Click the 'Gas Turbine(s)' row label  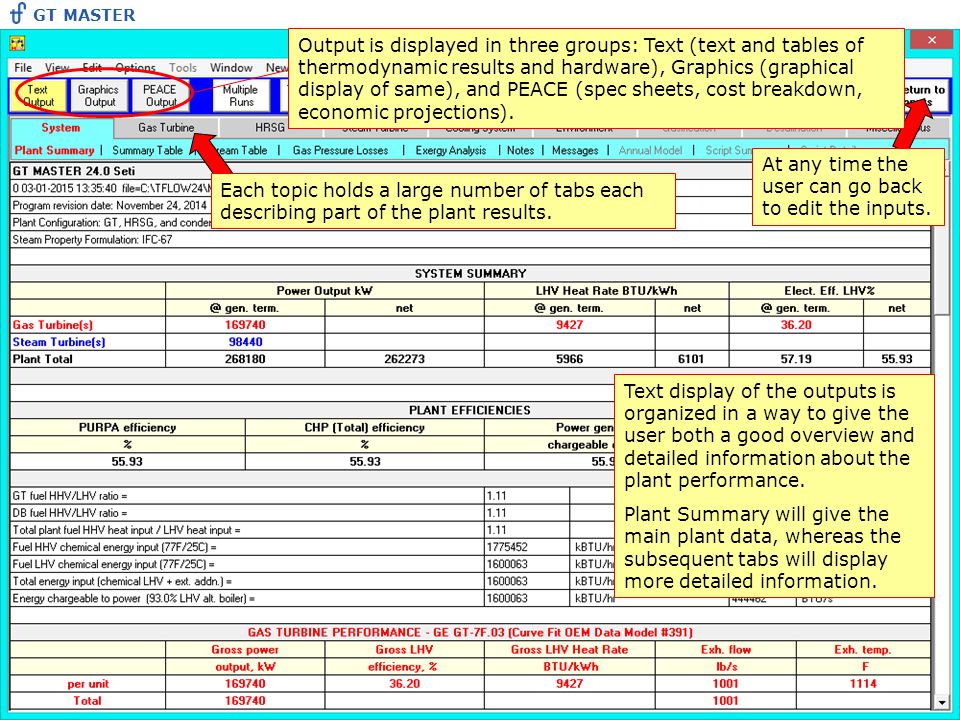pos(53,324)
